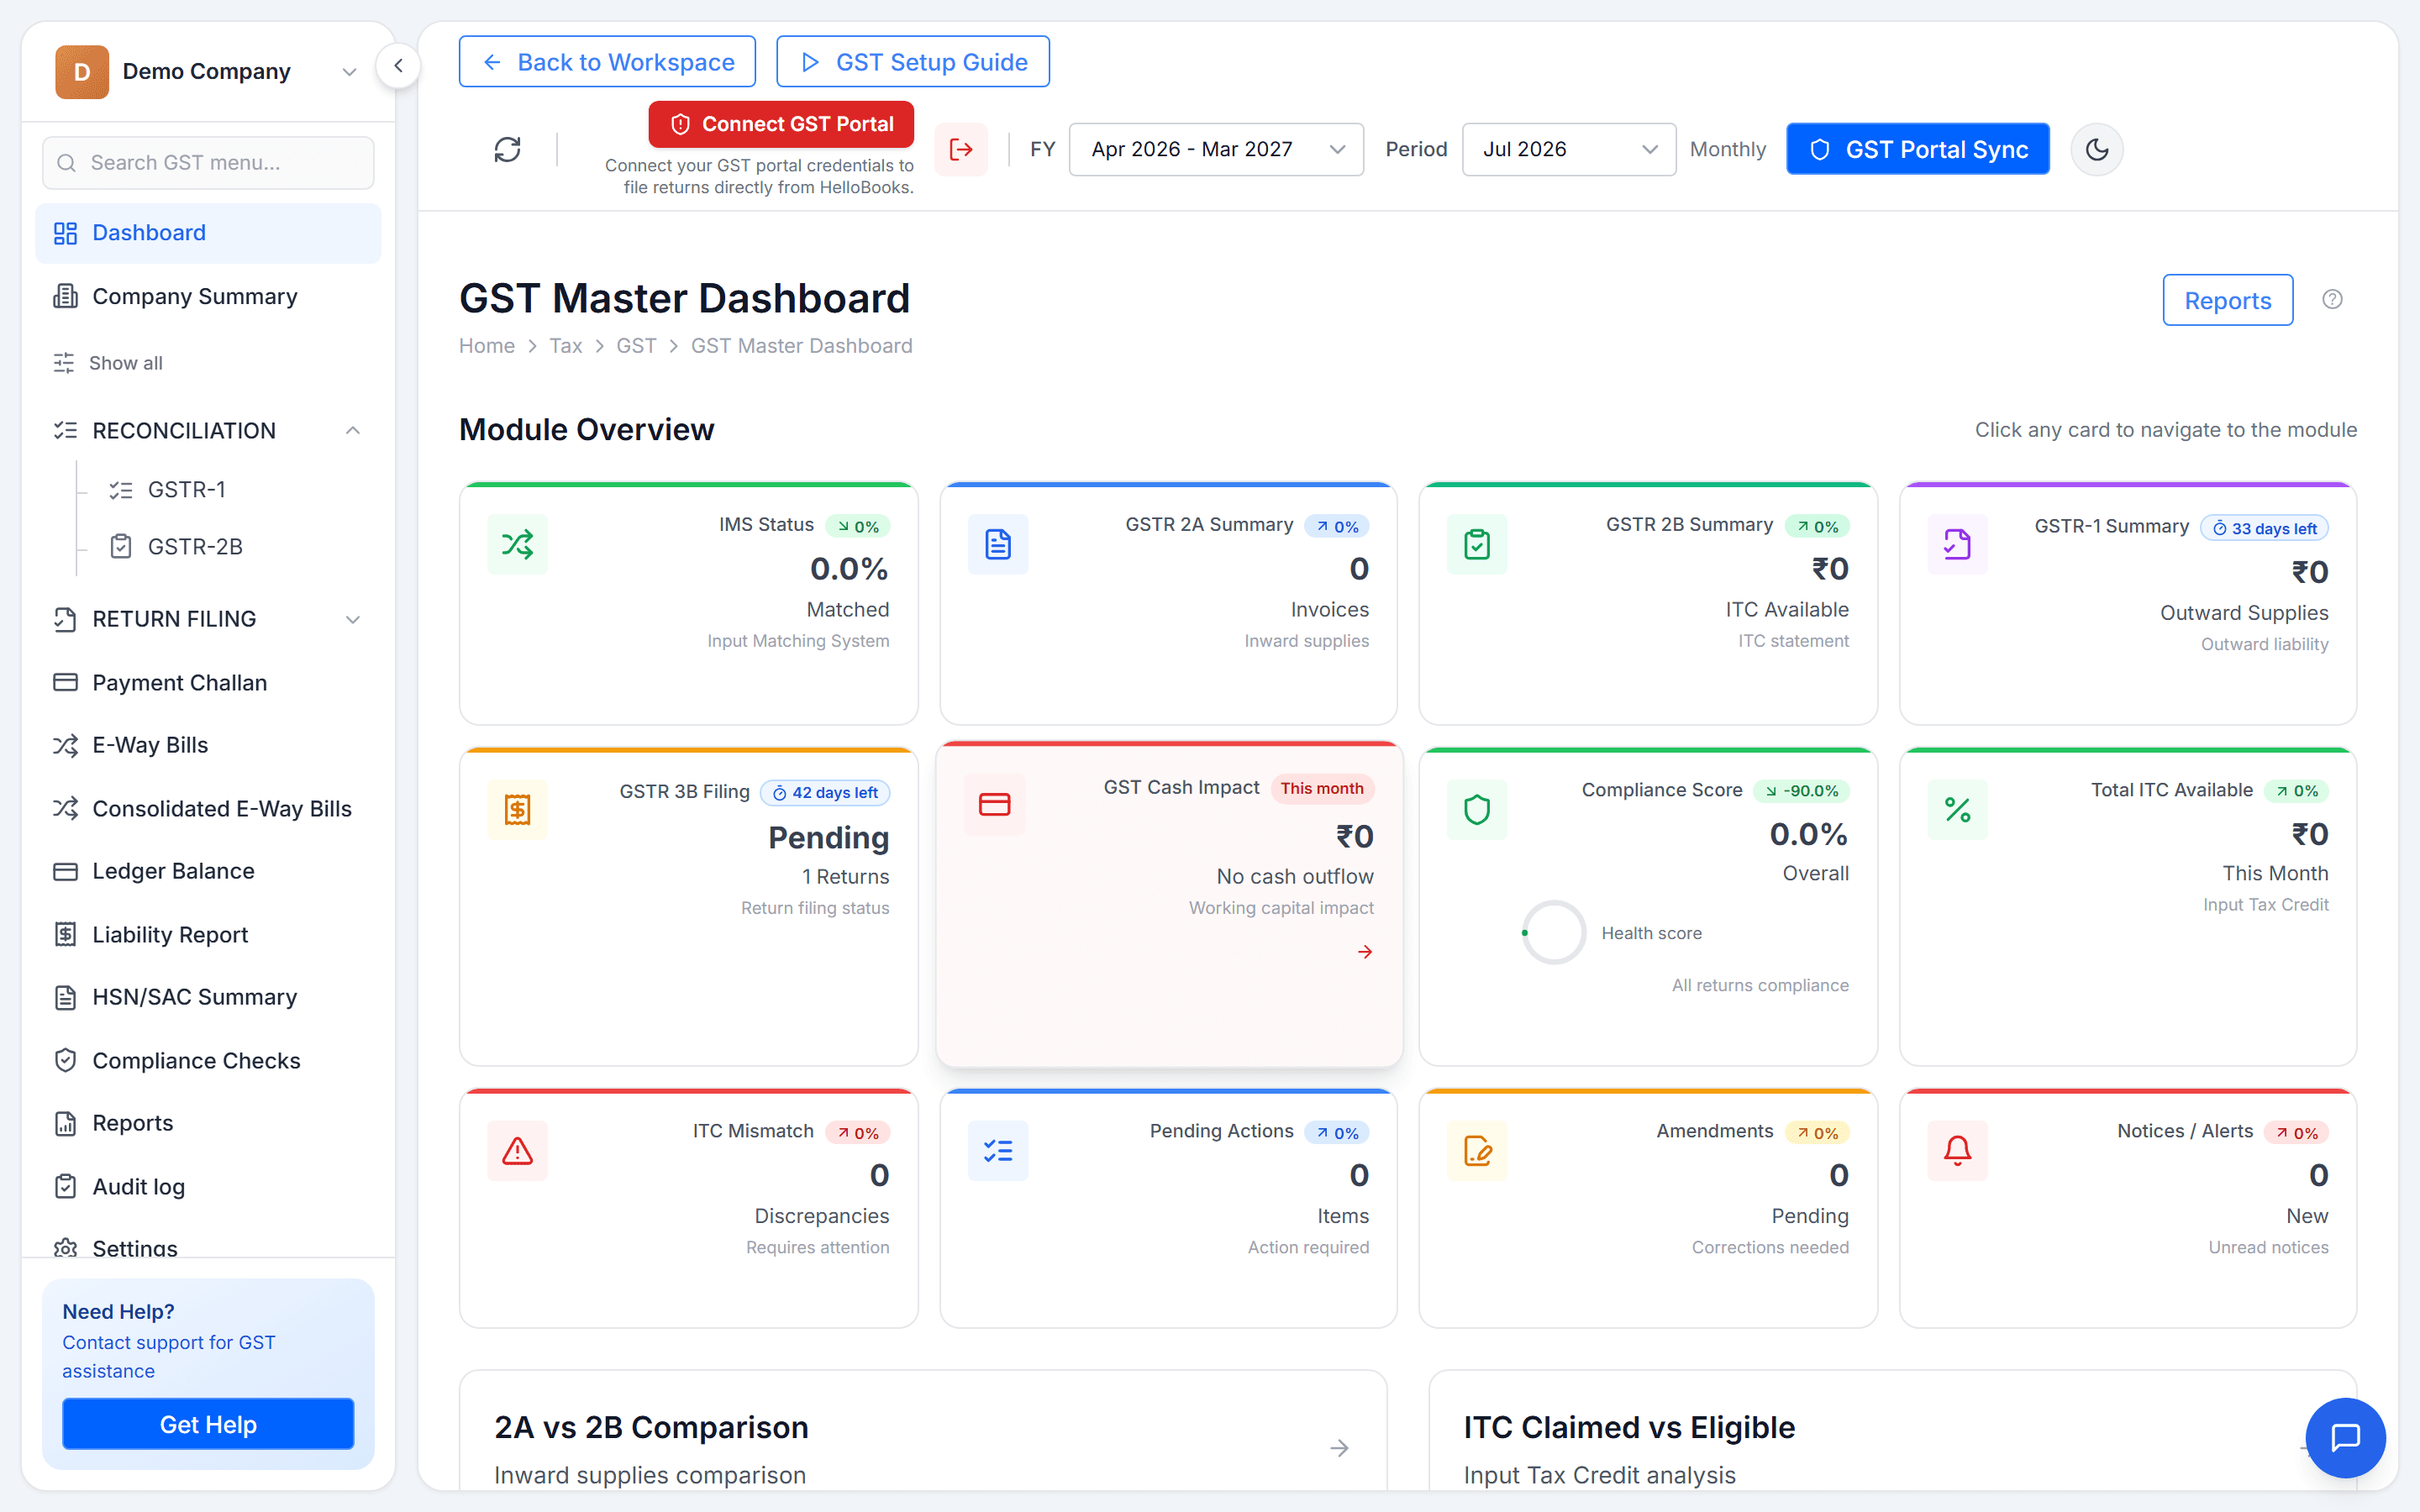
Task: Open the chat support bubble
Action: [x=2345, y=1437]
